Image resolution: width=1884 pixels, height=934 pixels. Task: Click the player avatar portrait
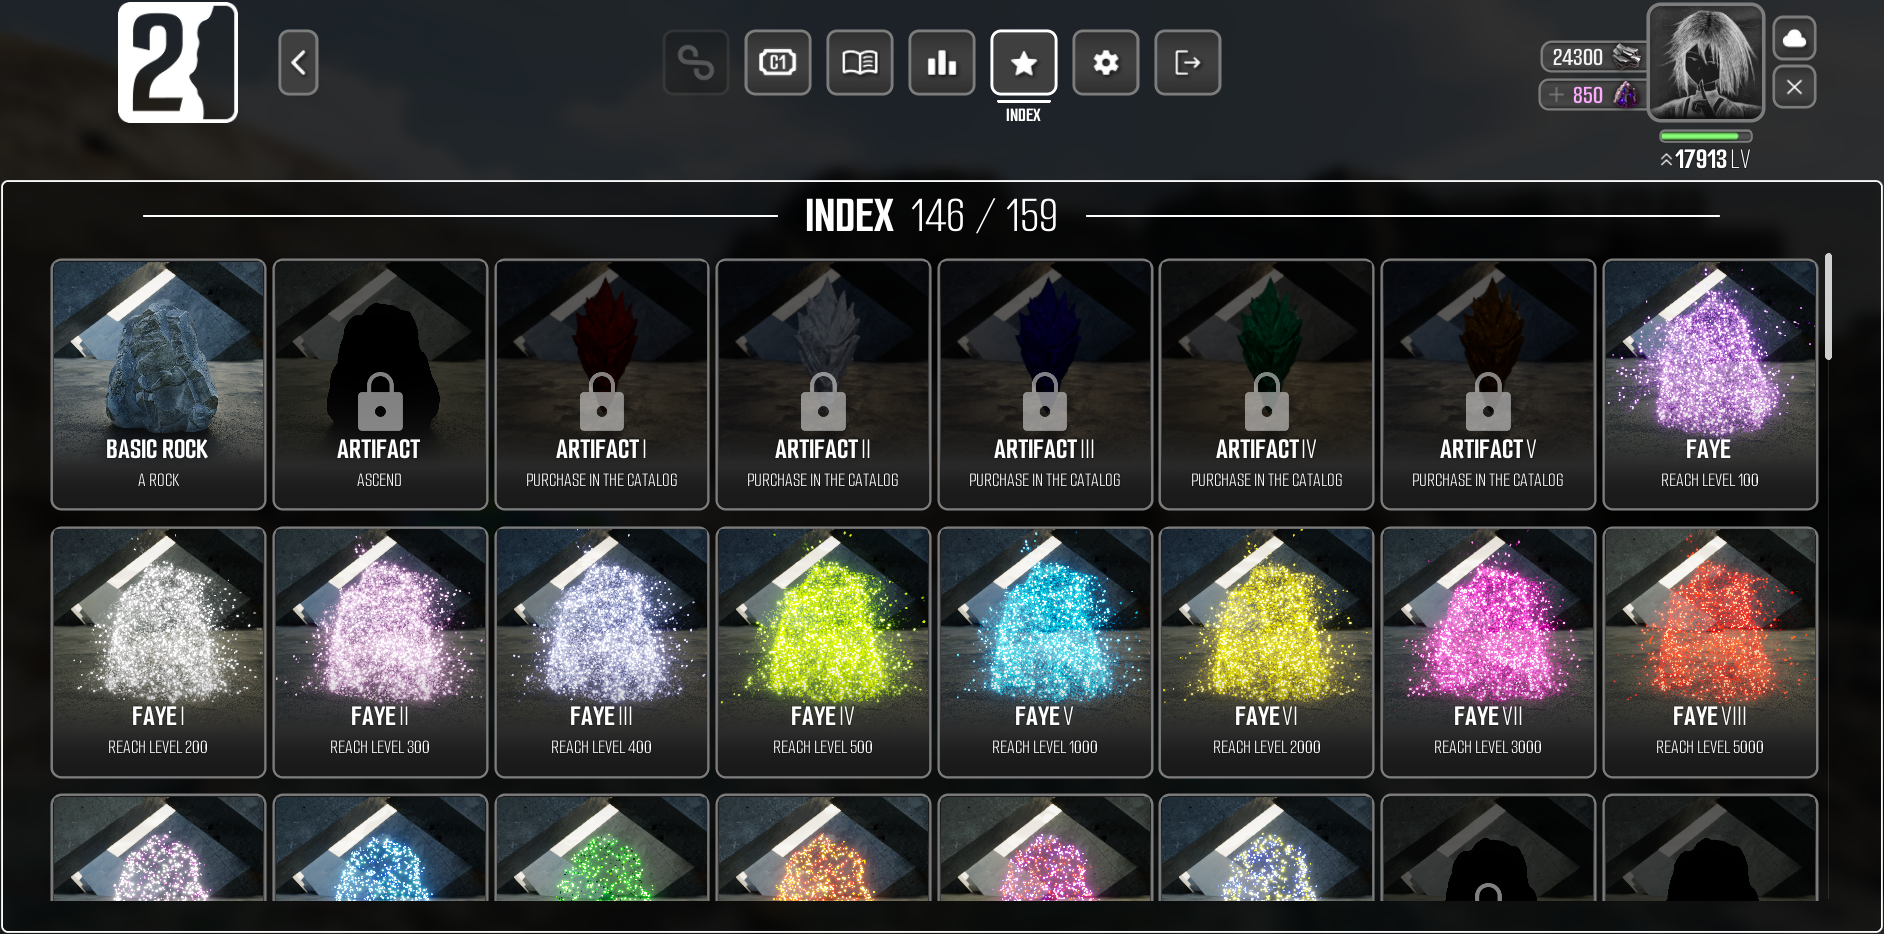click(1706, 62)
